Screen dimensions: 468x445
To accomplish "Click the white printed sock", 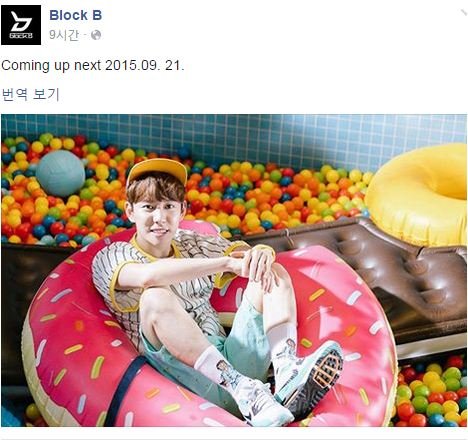I will (x=220, y=367).
